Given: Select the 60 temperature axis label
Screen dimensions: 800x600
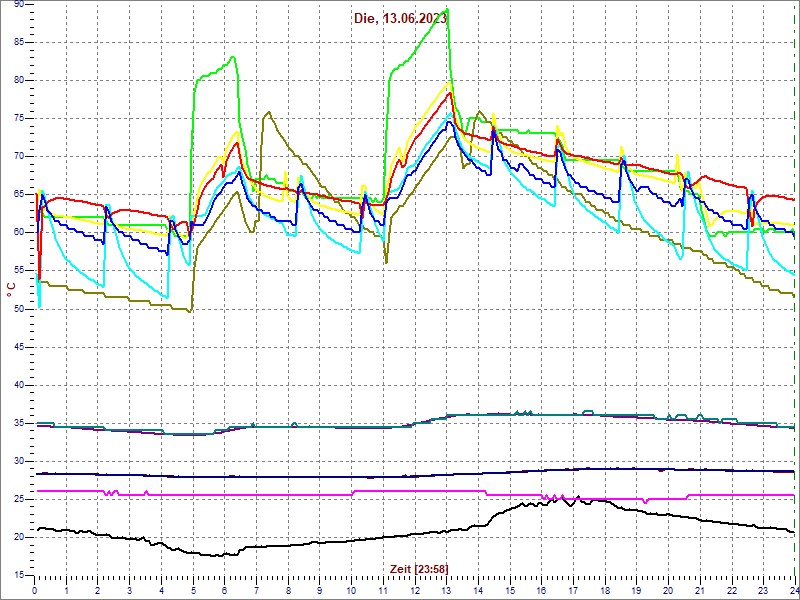Looking at the screenshot, I should 18,233.
